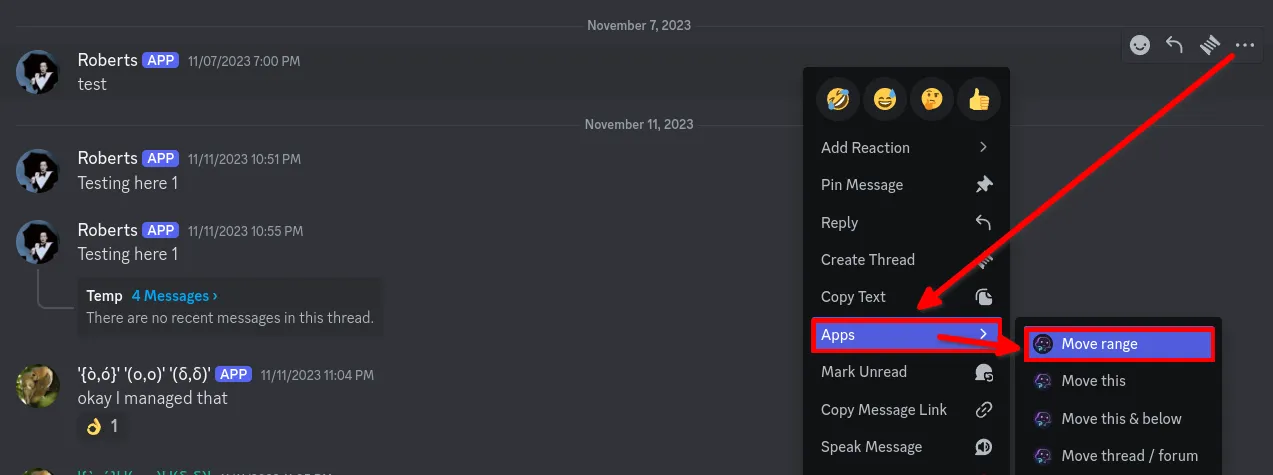Click the reply arrow icon in message toolbar
1273x475 pixels.
(x=1175, y=45)
